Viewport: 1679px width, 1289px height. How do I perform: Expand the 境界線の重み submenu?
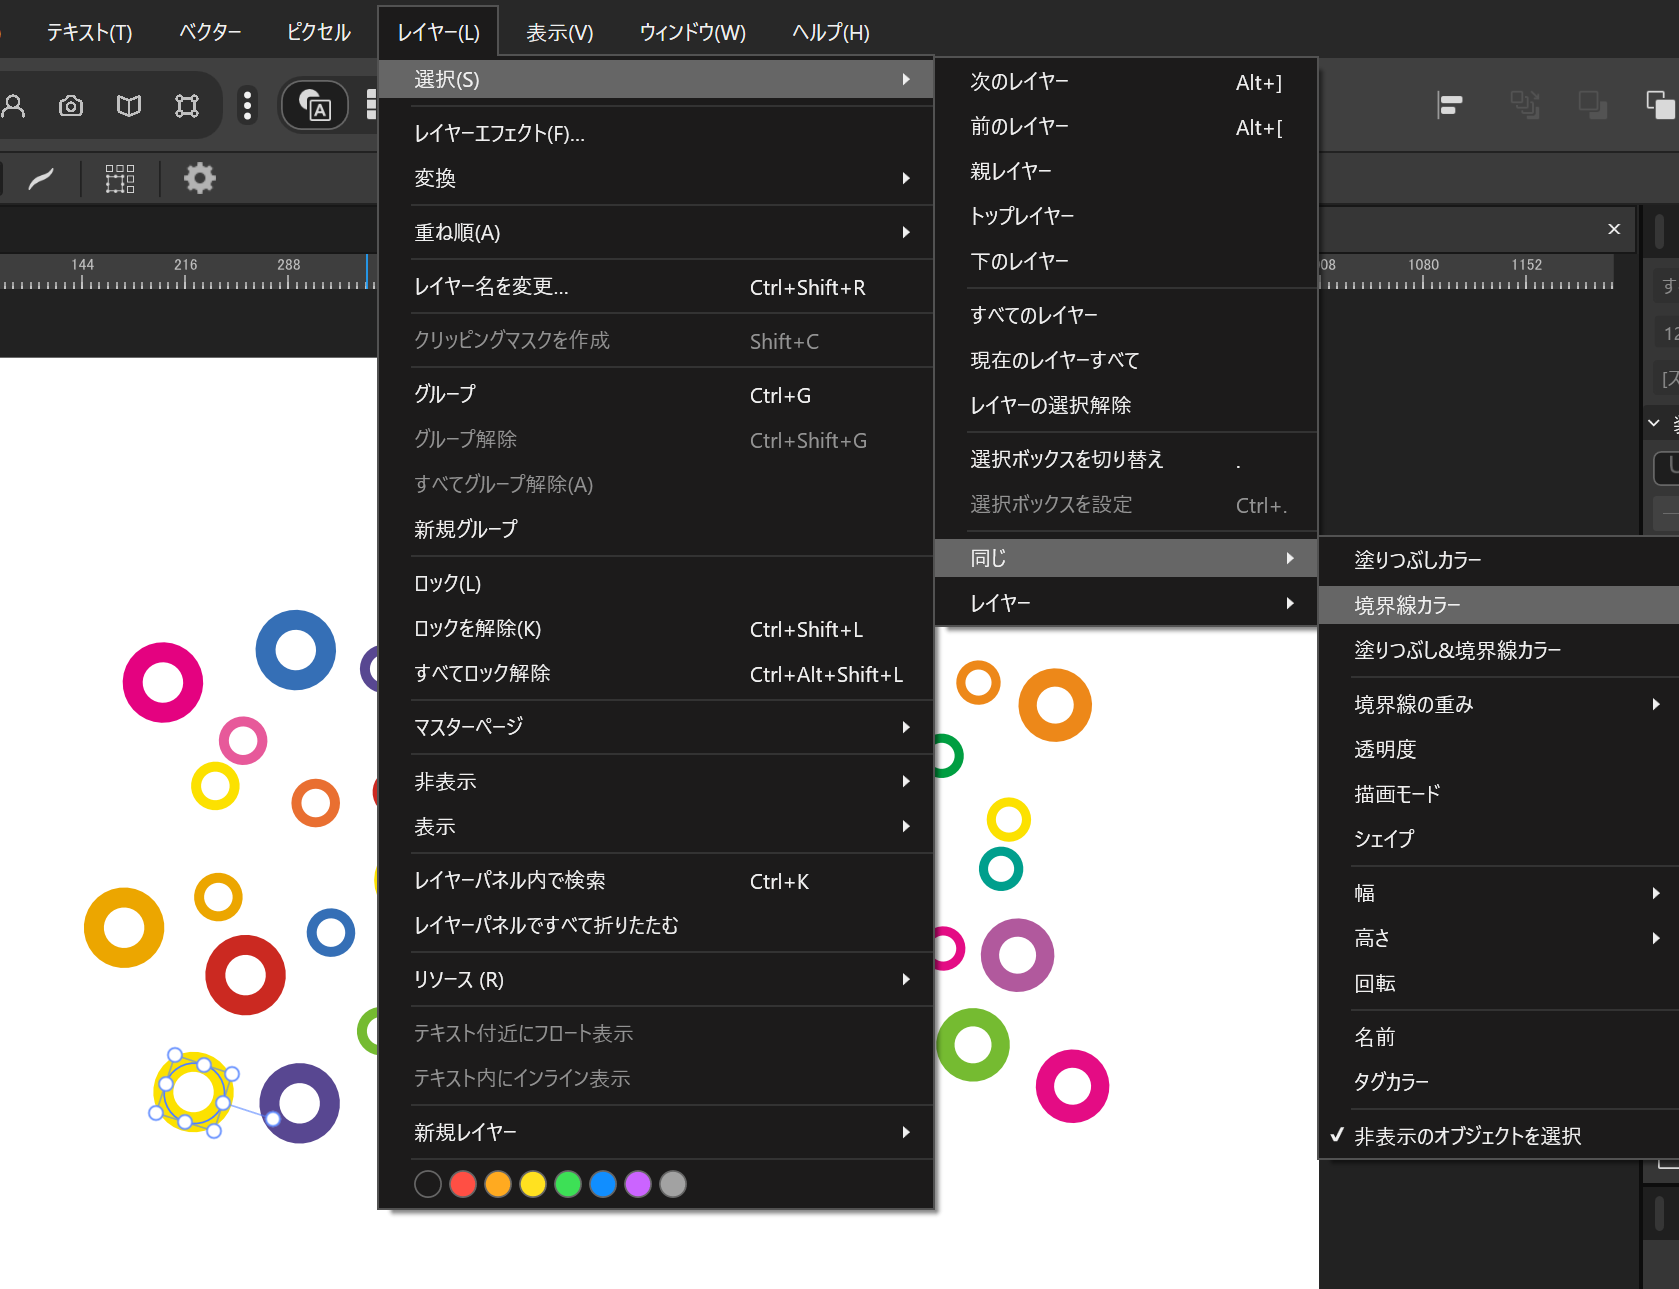click(x=1498, y=704)
